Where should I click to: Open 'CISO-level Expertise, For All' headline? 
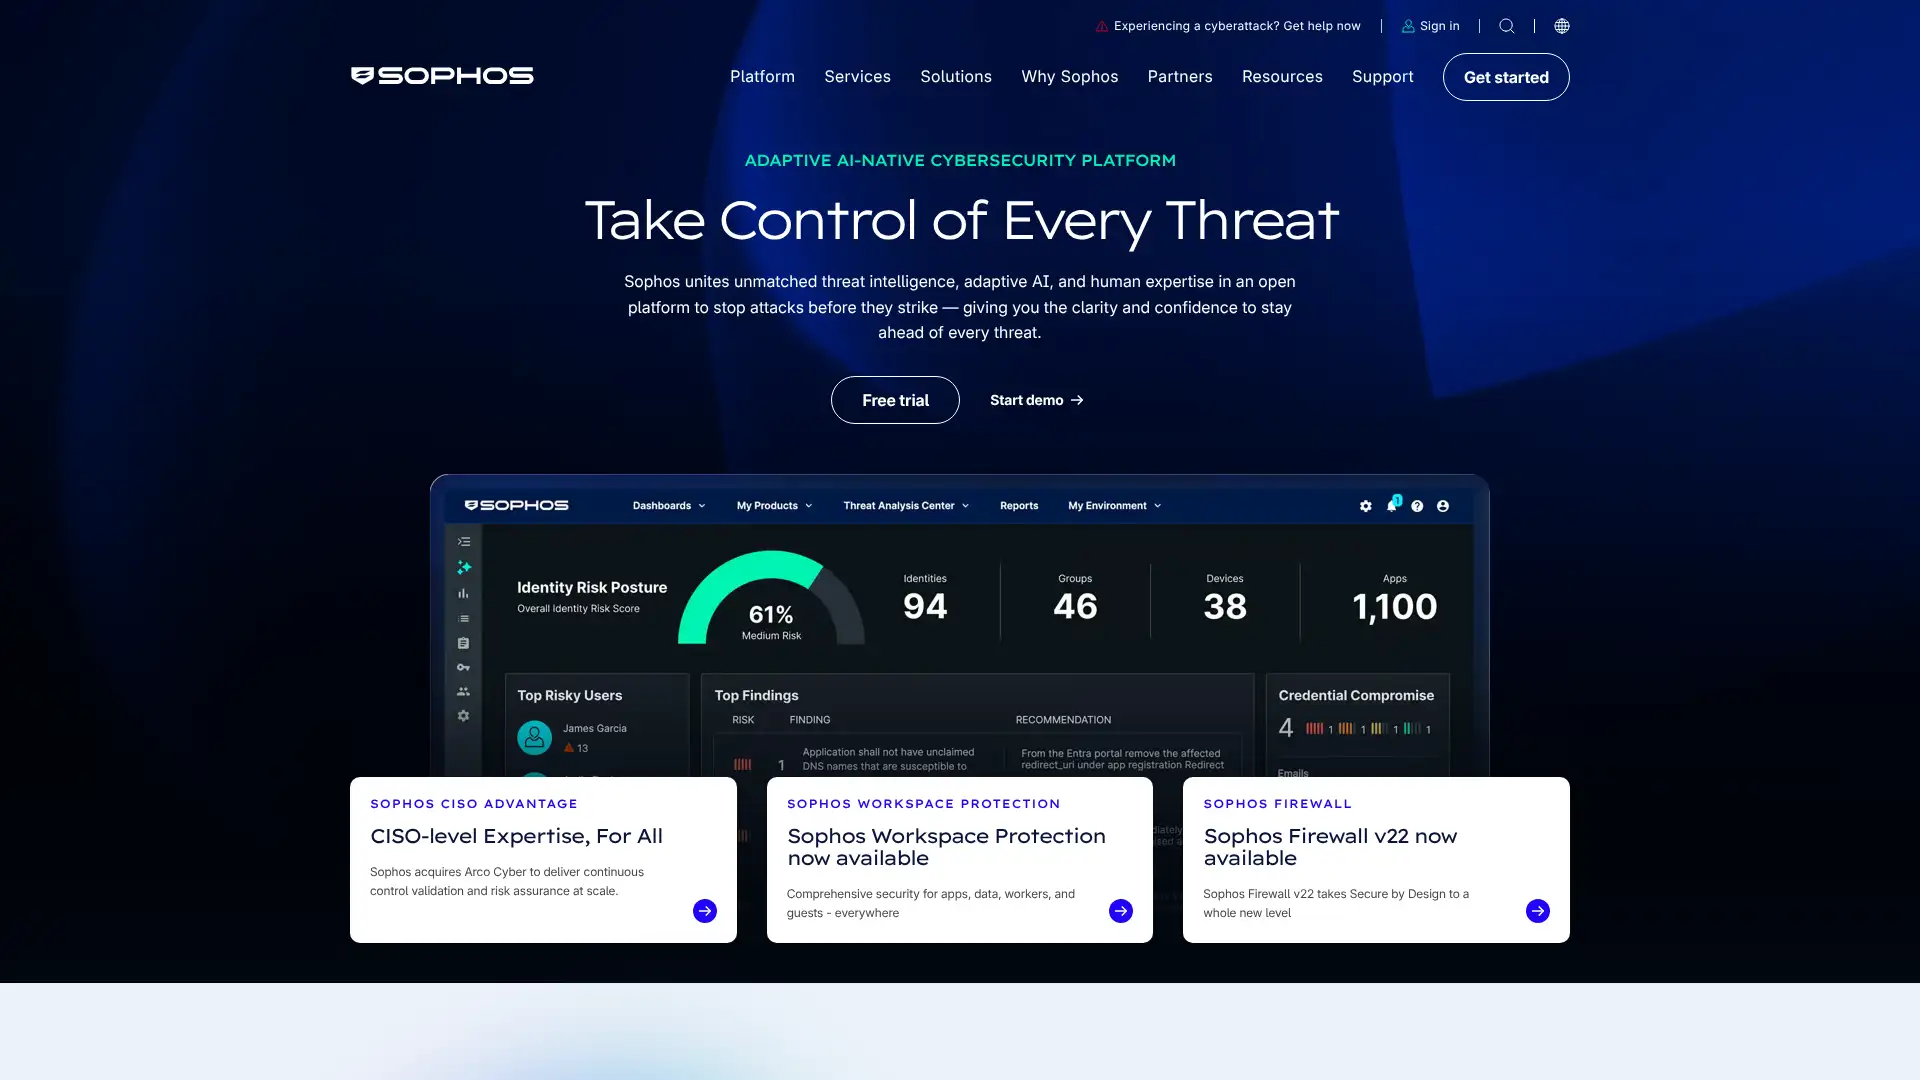[516, 836]
